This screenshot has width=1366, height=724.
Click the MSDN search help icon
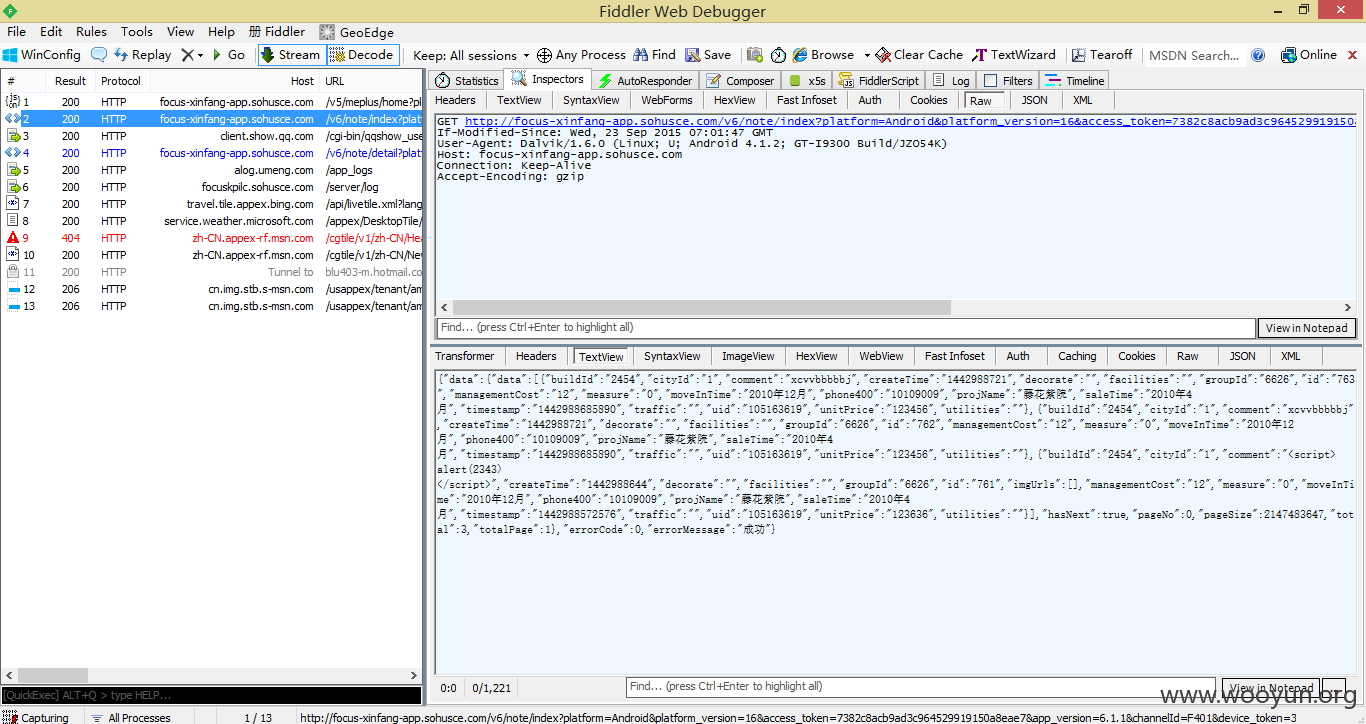coord(1258,55)
